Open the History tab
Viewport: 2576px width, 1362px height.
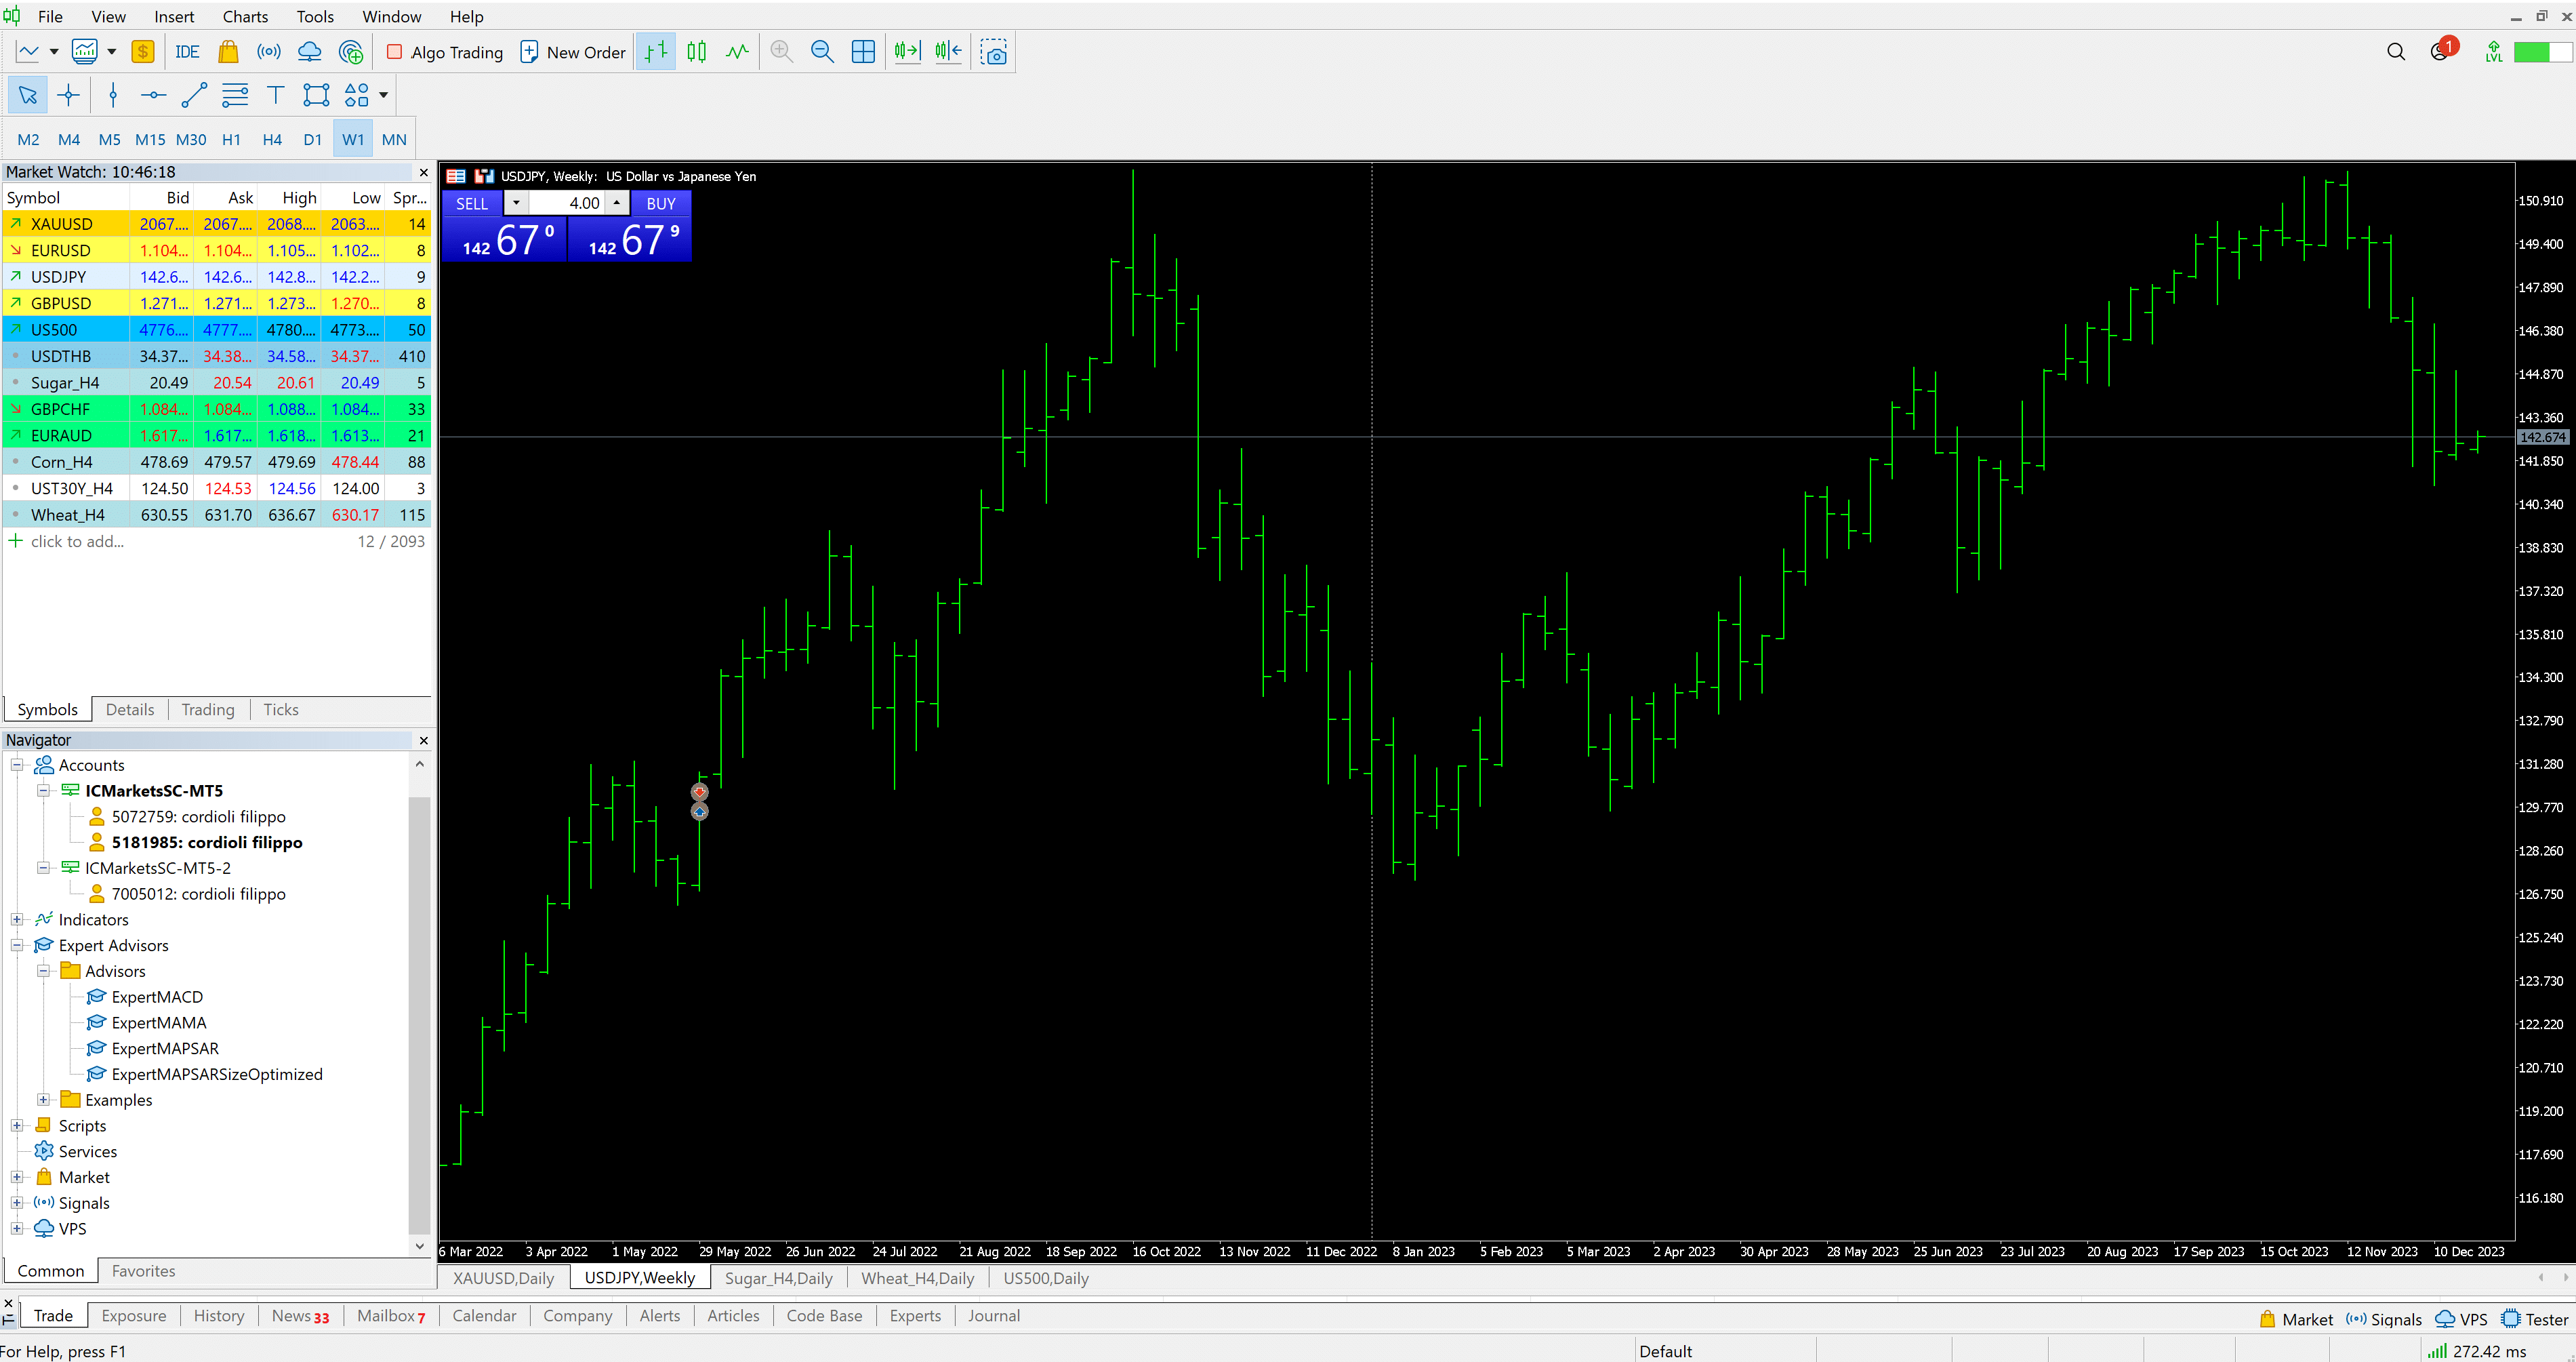[219, 1316]
